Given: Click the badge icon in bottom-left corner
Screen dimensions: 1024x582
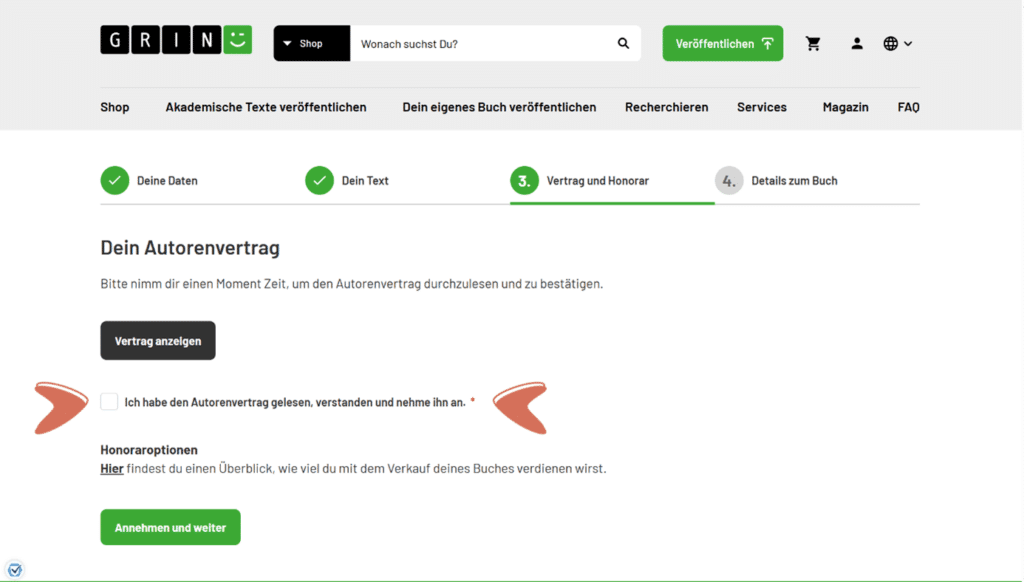Looking at the screenshot, I should tap(14, 570).
